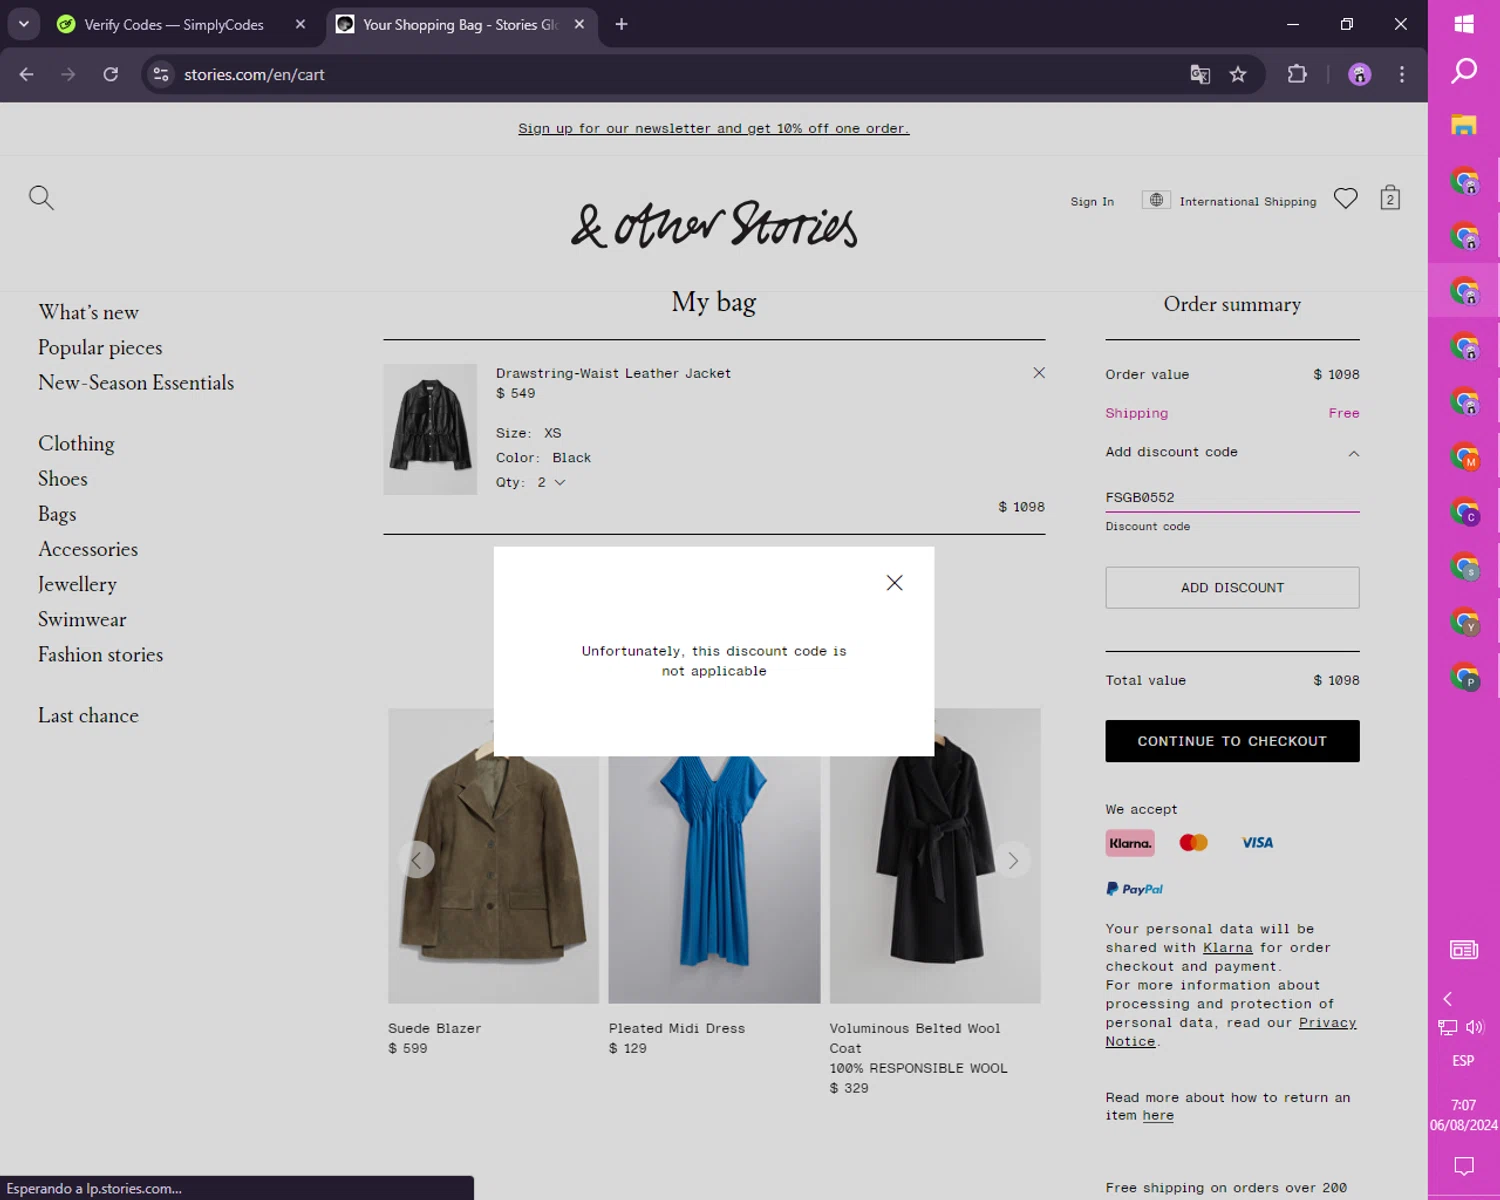The image size is (1500, 1200).
Task: Open the Swimwear category
Action: (82, 619)
